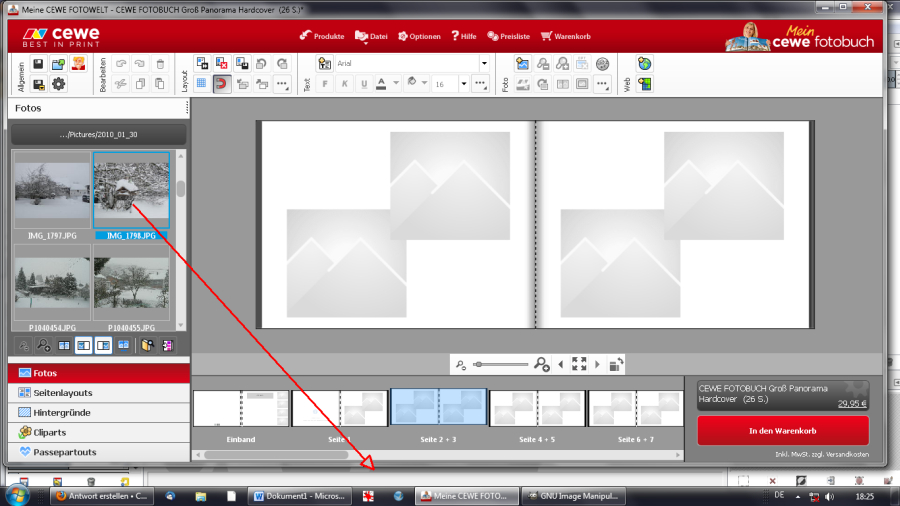
Task: Click the cut scissors icon
Action: [121, 84]
